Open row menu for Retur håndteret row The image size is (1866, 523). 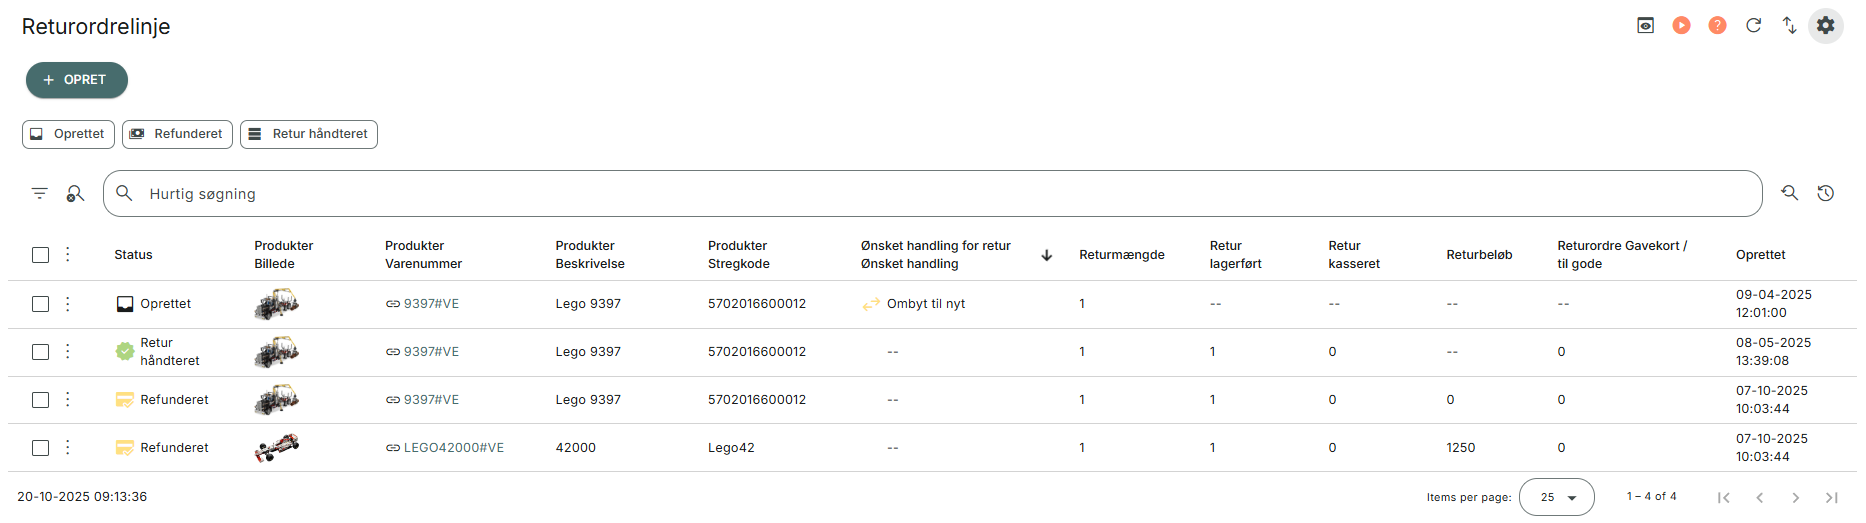(x=68, y=352)
